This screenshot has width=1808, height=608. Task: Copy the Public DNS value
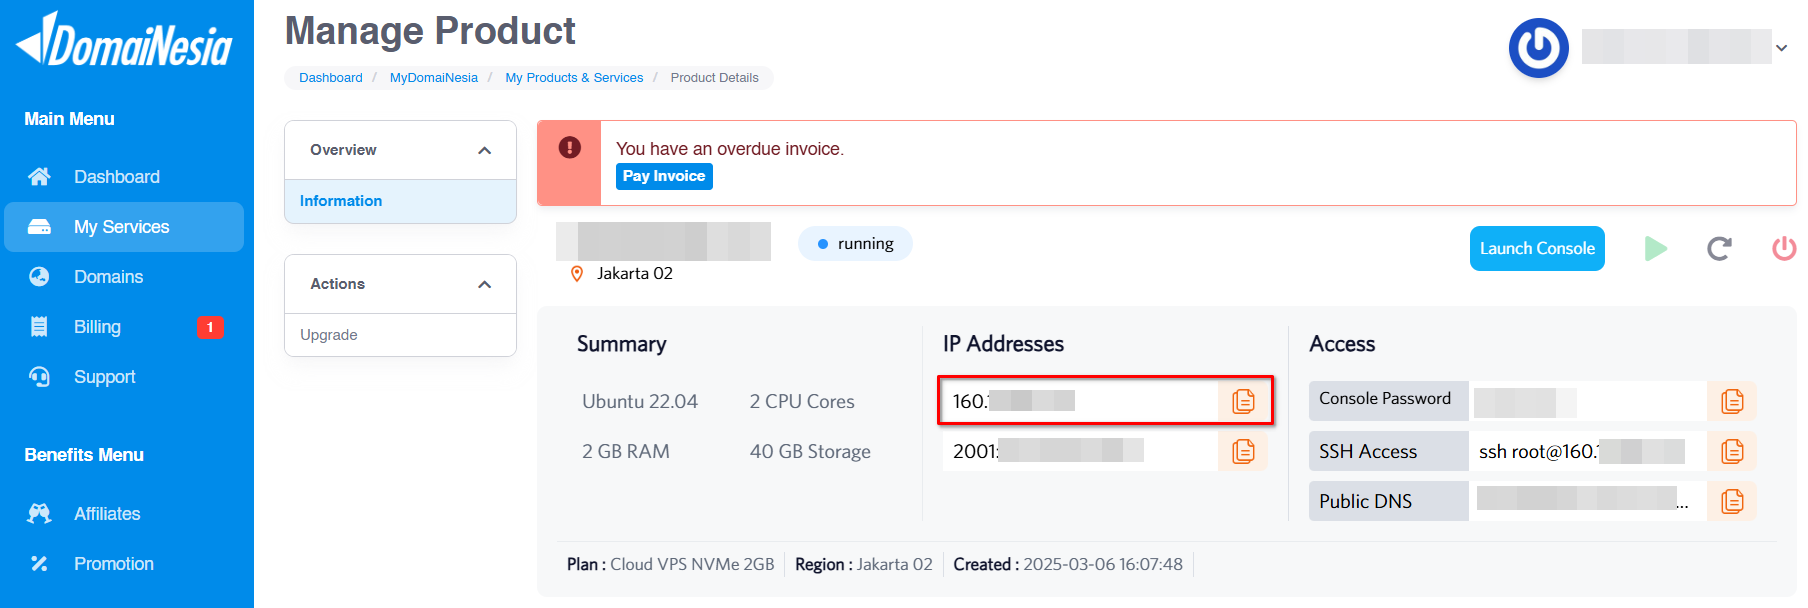[x=1732, y=501]
